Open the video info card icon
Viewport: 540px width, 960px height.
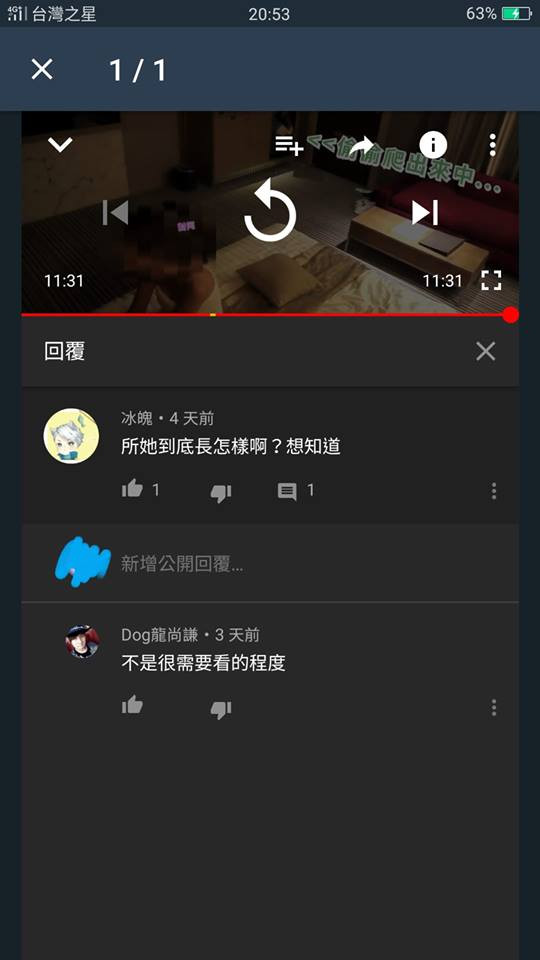point(433,145)
